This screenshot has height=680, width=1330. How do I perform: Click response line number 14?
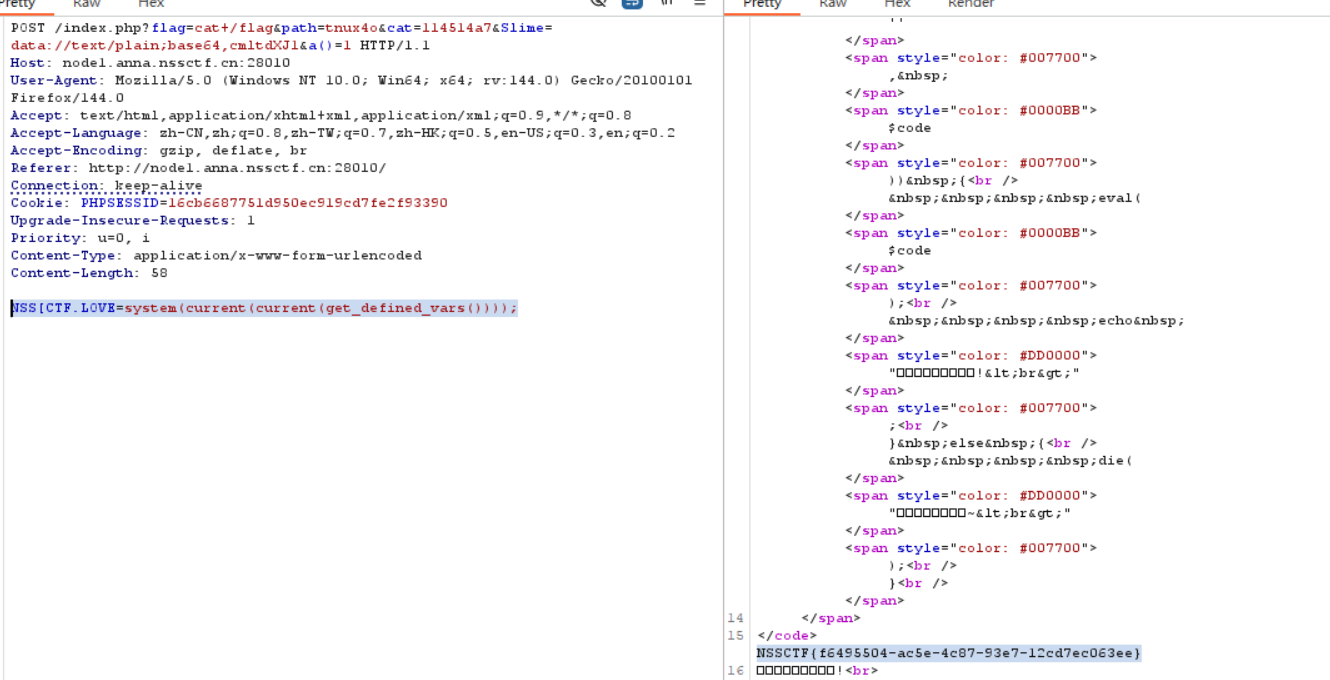point(736,618)
